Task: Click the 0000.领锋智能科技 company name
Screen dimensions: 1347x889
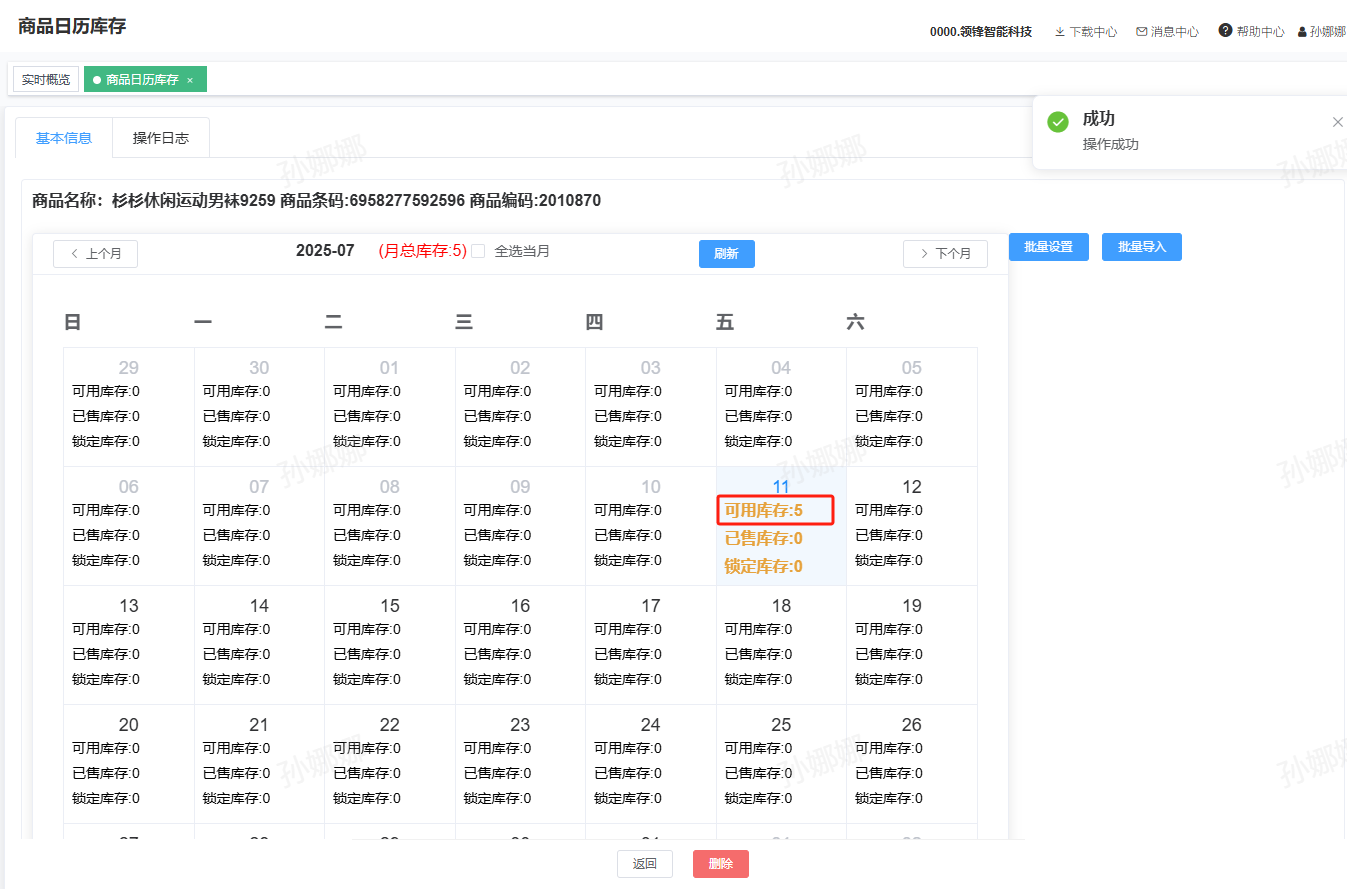Action: pyautogui.click(x=981, y=32)
